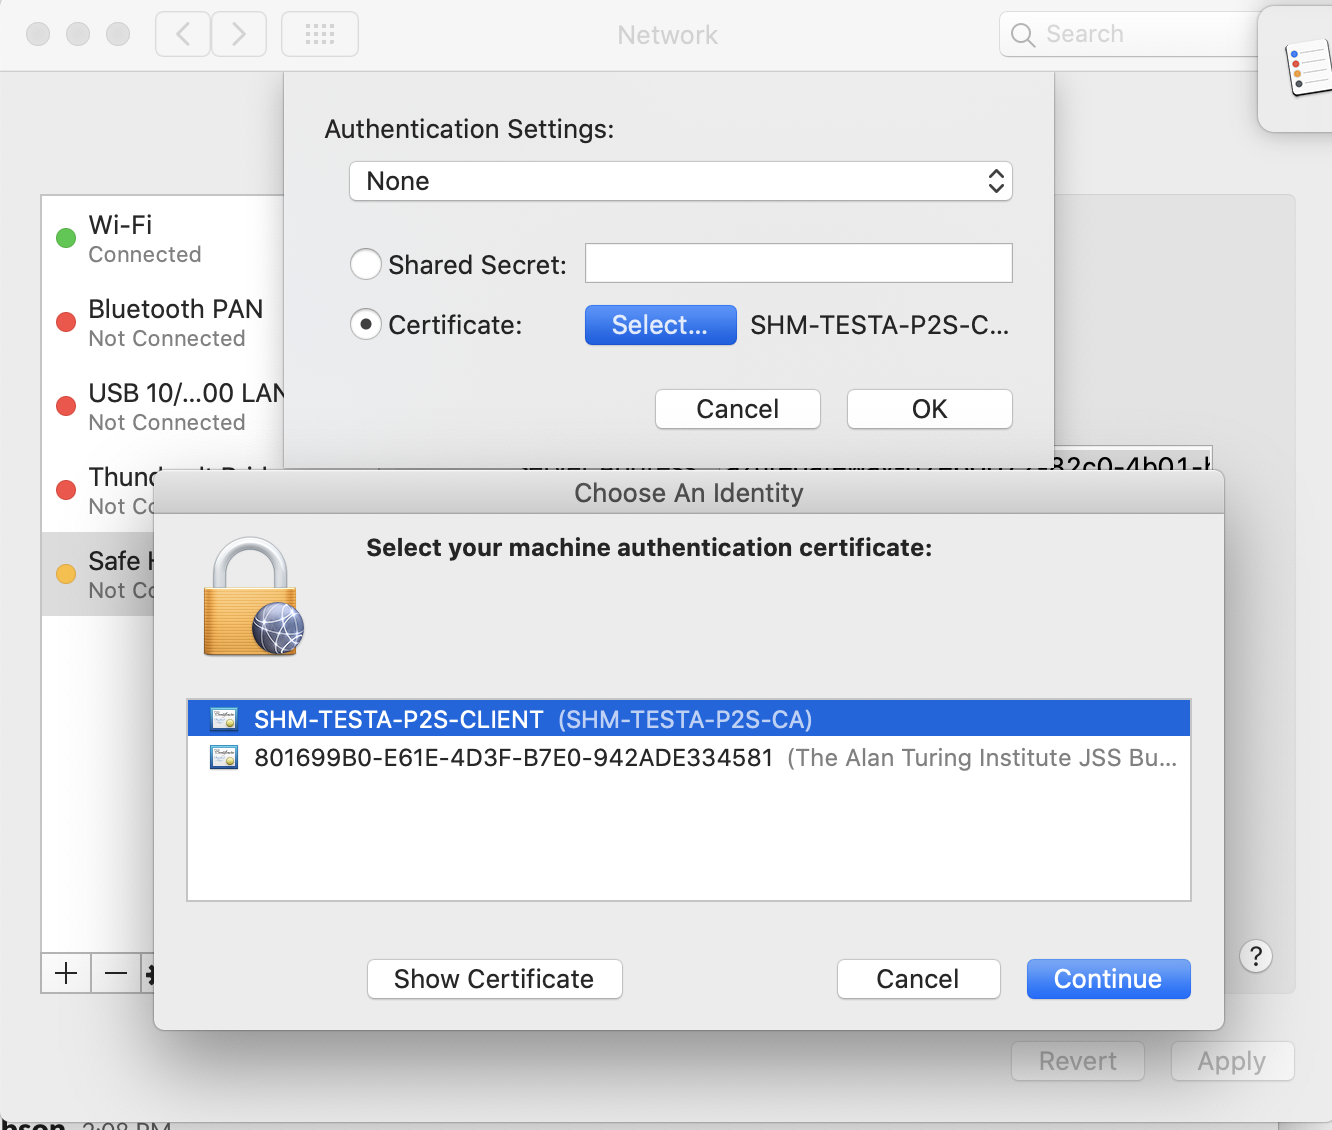Image resolution: width=1332 pixels, height=1130 pixels.
Task: Cancel the Authentication Settings sheet
Action: [x=738, y=409]
